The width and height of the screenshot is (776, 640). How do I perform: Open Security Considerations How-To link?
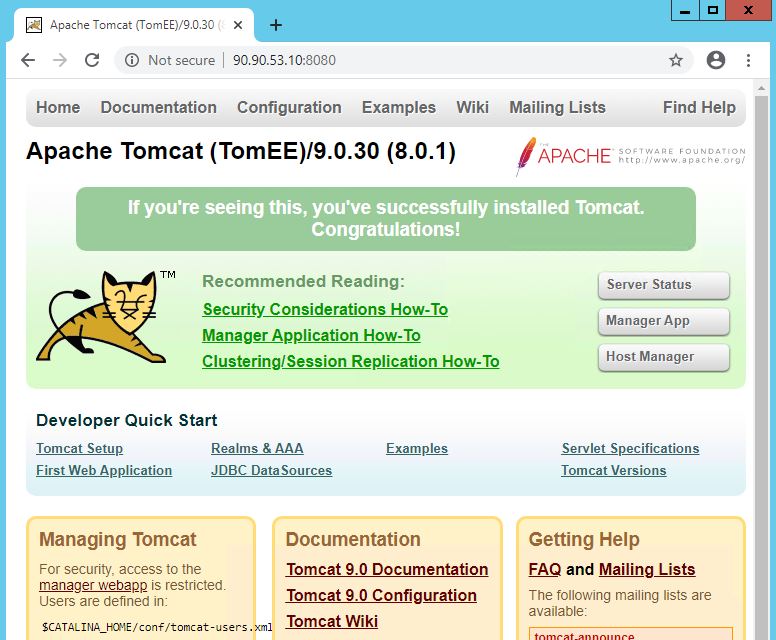(325, 309)
